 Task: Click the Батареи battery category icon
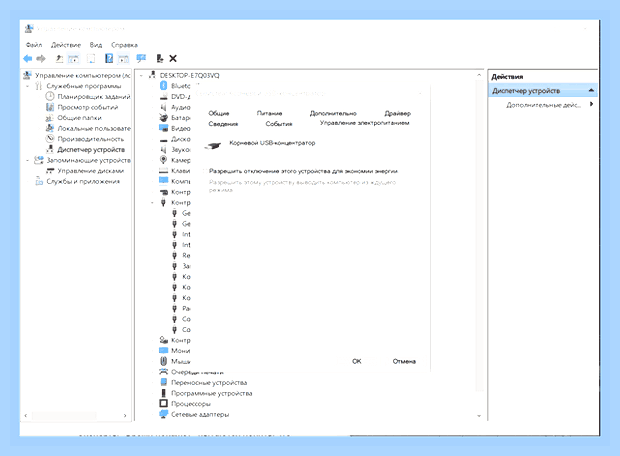coord(163,117)
